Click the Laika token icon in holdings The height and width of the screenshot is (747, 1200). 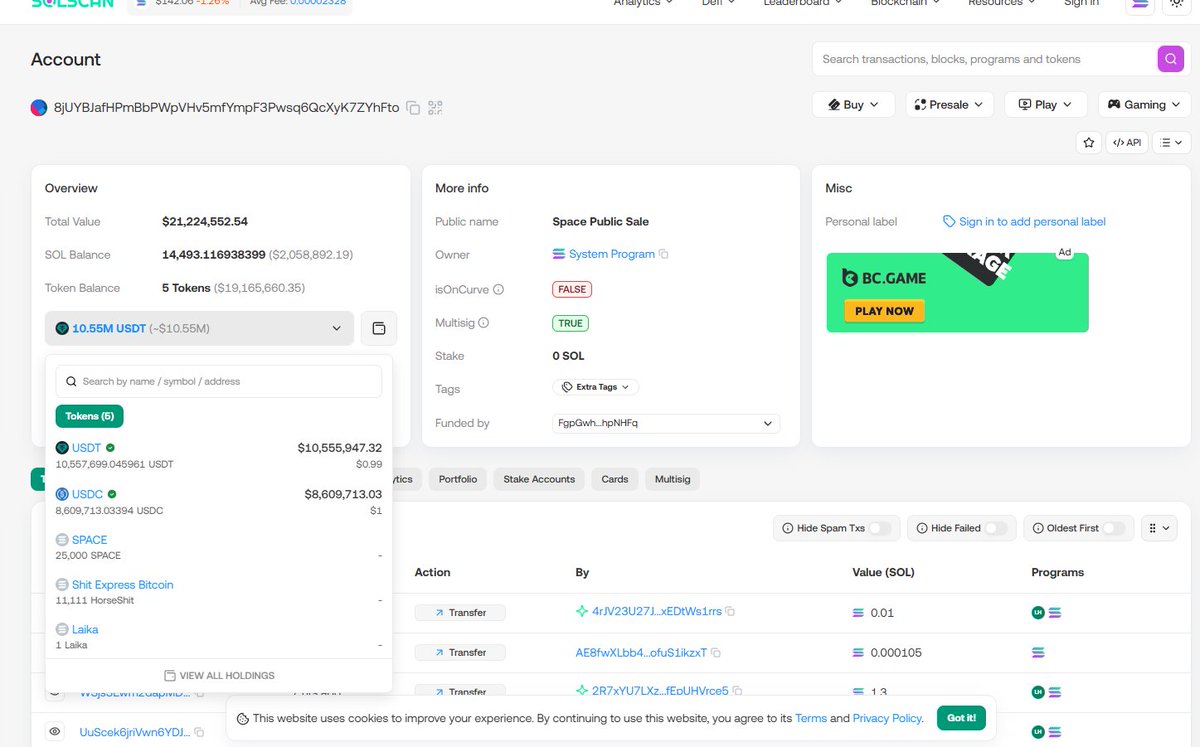coord(62,630)
